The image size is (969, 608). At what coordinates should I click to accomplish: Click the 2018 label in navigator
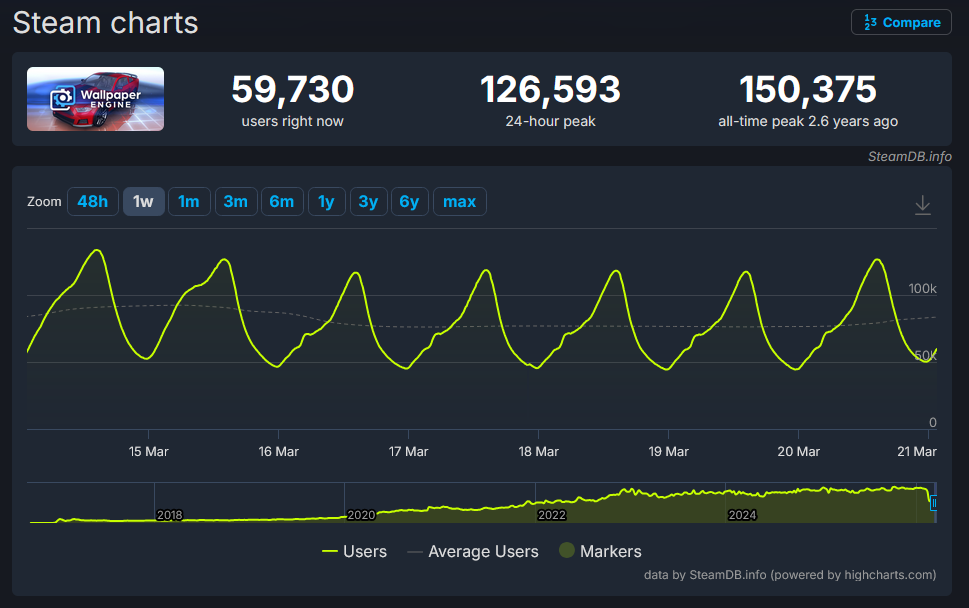coord(169,515)
